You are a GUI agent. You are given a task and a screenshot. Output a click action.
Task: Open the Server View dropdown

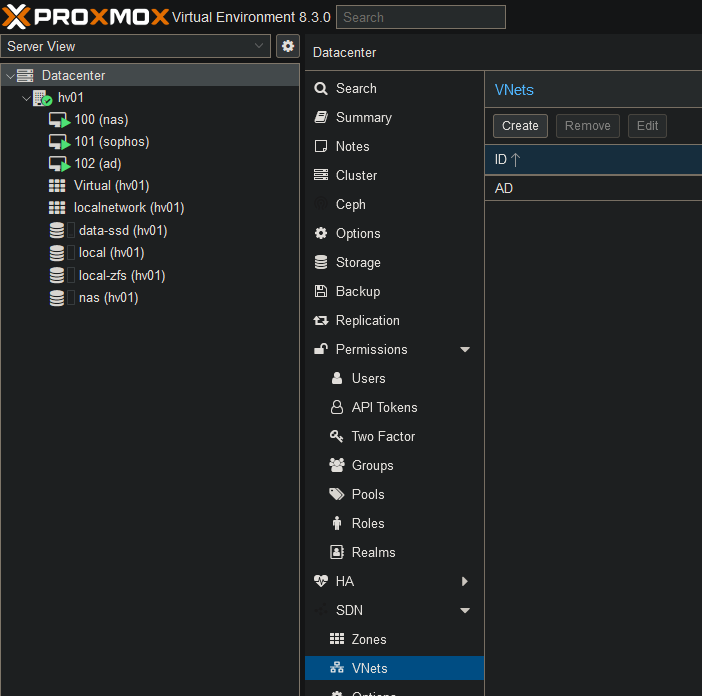click(x=136, y=46)
